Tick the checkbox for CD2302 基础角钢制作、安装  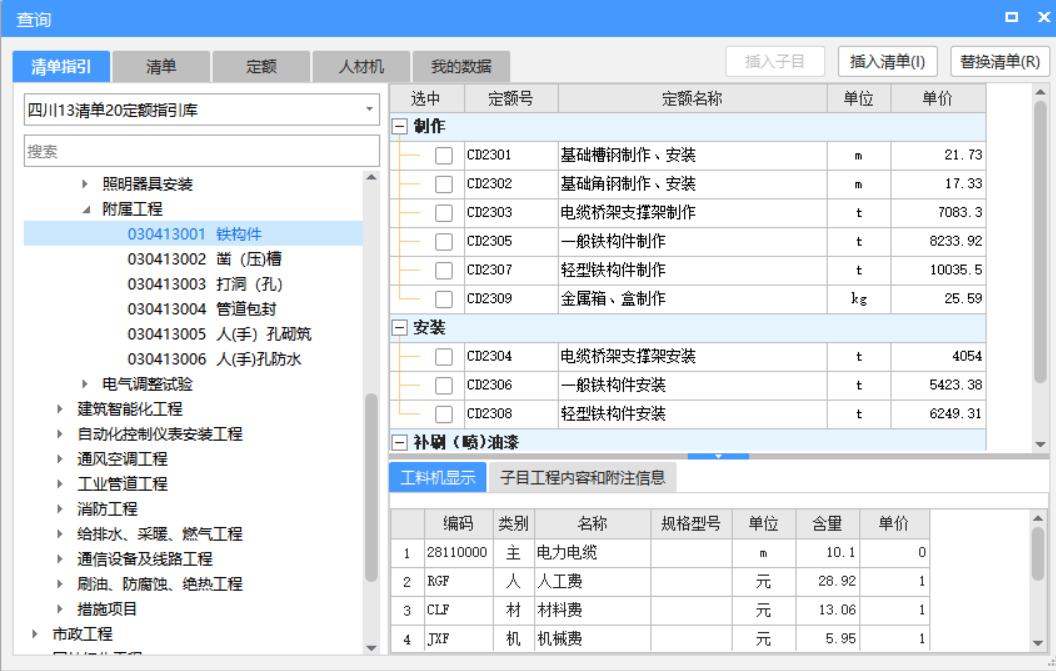pyautogui.click(x=444, y=184)
